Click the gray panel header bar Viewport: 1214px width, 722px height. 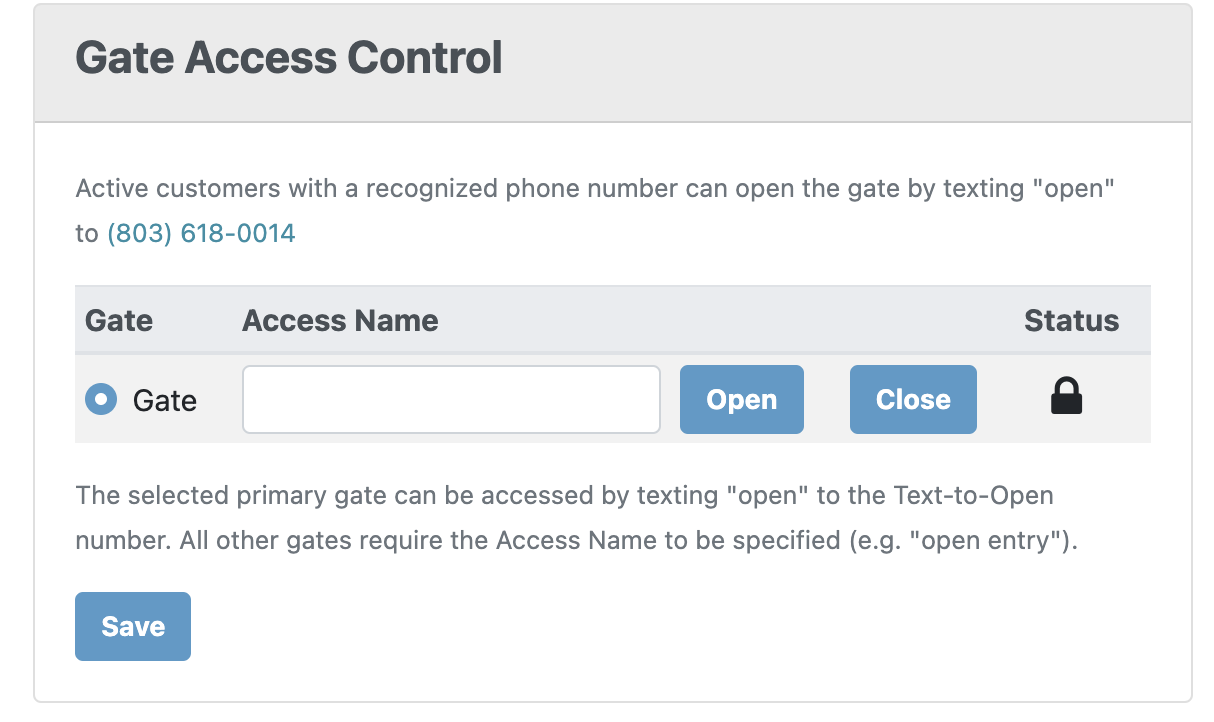click(x=613, y=63)
